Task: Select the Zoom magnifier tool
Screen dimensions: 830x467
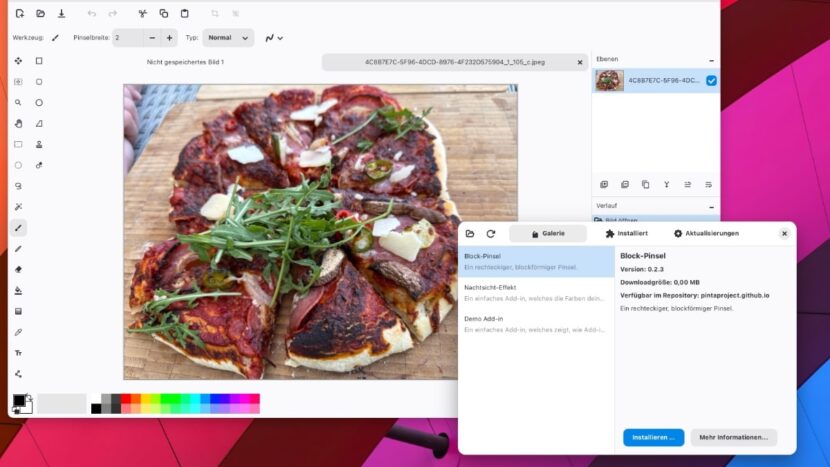Action: 18,102
